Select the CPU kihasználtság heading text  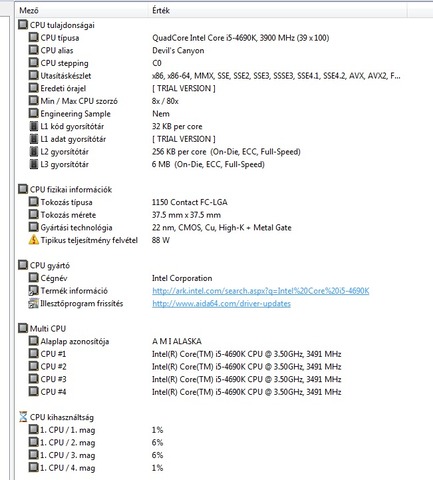click(x=62, y=417)
